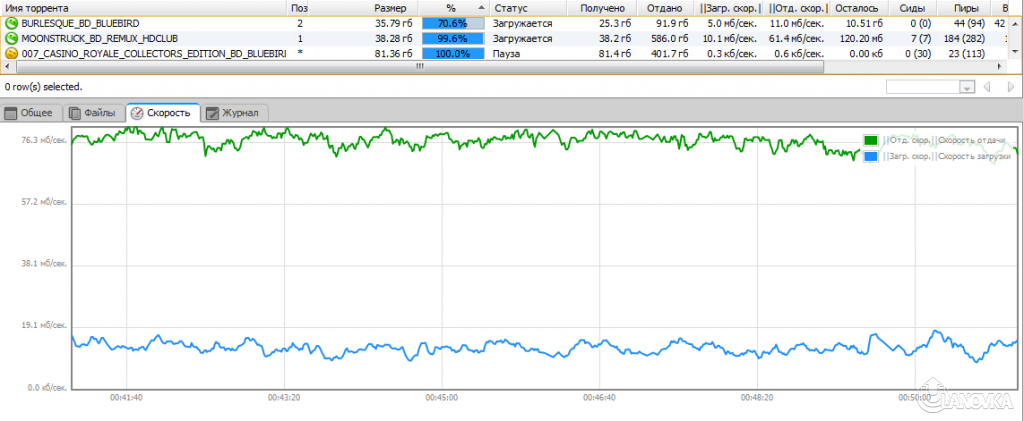The image size is (1024, 421).
Task: Click the horizontal scrollbar left arrow
Action: click(6, 67)
